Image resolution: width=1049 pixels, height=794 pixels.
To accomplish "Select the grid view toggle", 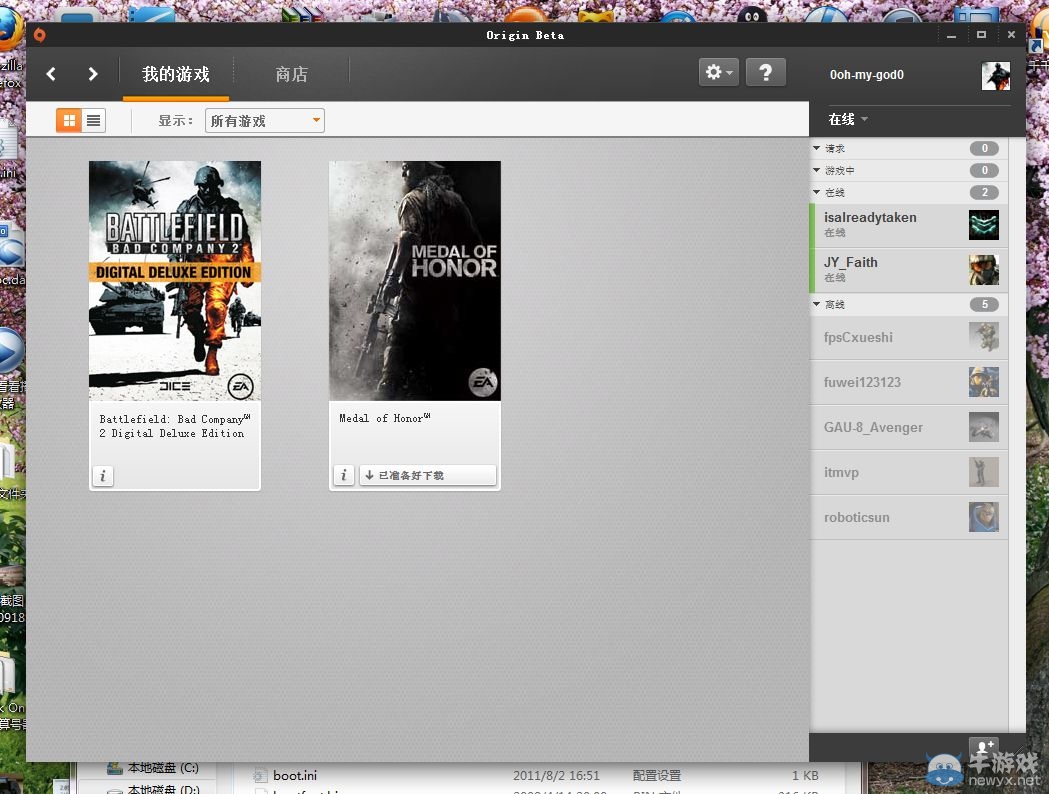I will [x=68, y=120].
